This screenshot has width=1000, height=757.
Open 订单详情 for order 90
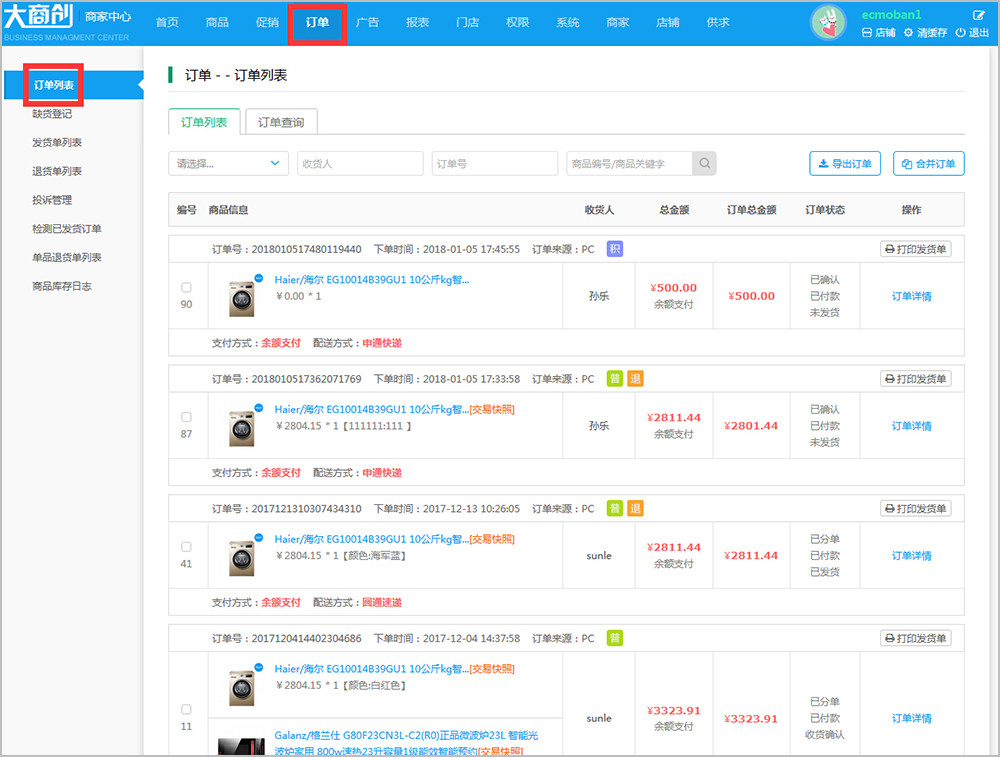pos(911,296)
